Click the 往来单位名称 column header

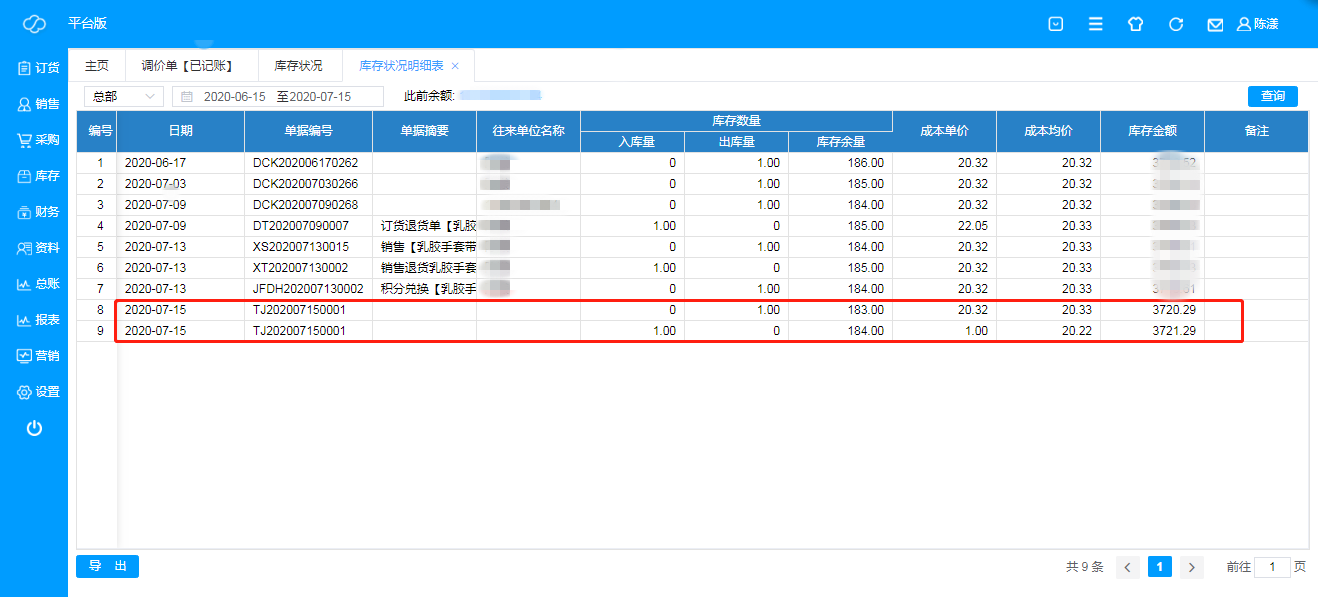(528, 131)
